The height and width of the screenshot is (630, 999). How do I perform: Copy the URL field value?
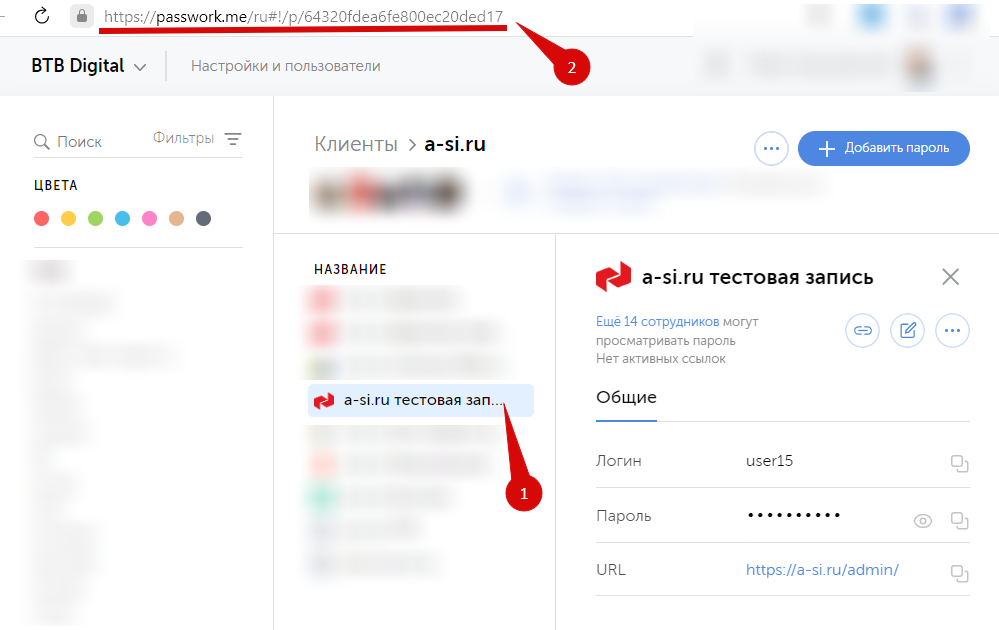pos(959,573)
